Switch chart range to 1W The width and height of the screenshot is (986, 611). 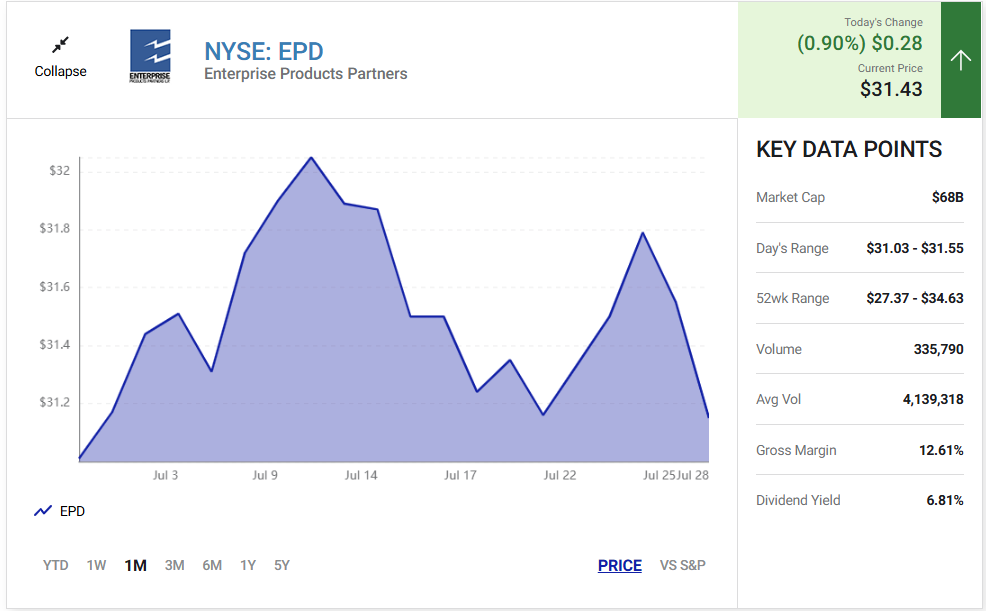click(x=96, y=565)
